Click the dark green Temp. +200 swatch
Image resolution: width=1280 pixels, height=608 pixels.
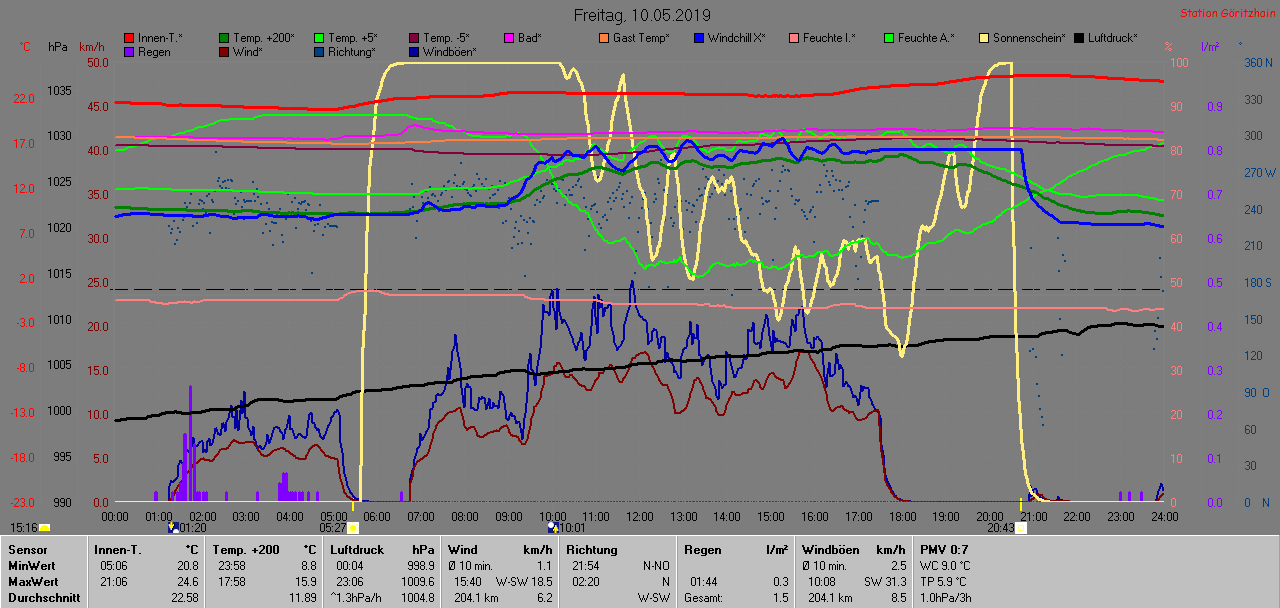point(225,38)
